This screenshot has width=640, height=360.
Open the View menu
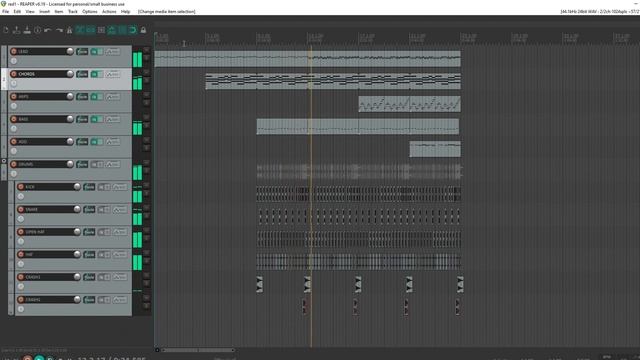(30, 11)
